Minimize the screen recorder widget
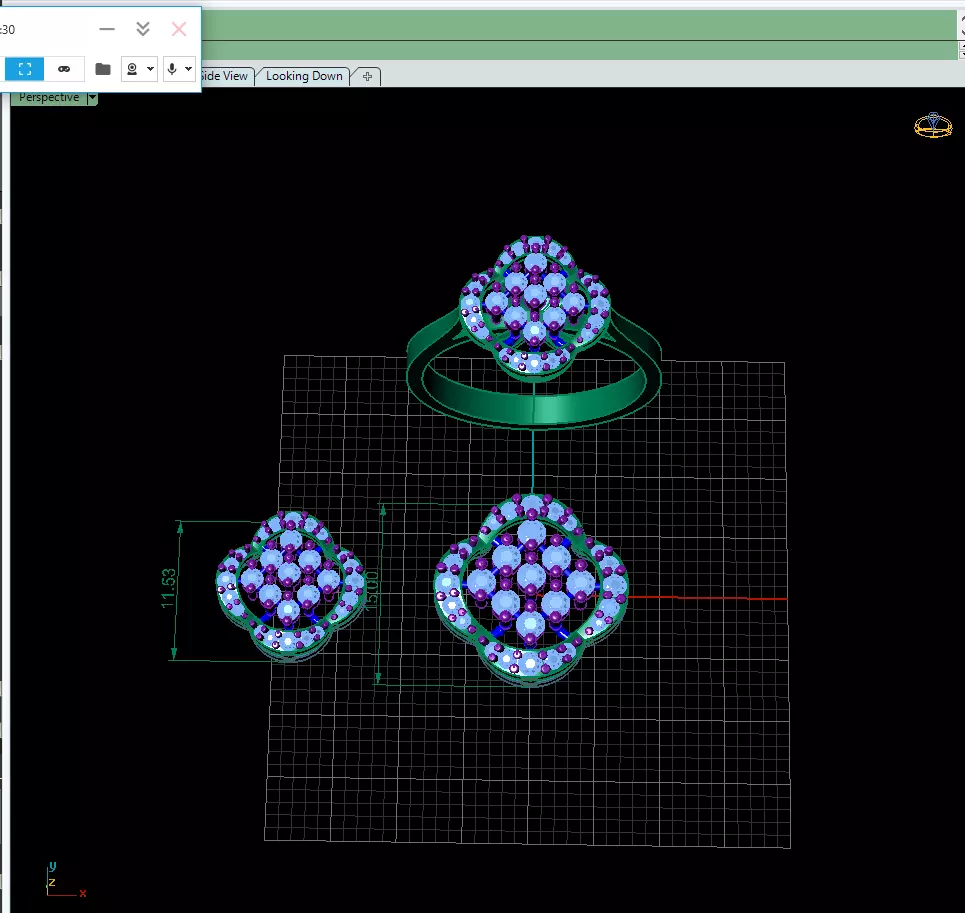 point(107,29)
